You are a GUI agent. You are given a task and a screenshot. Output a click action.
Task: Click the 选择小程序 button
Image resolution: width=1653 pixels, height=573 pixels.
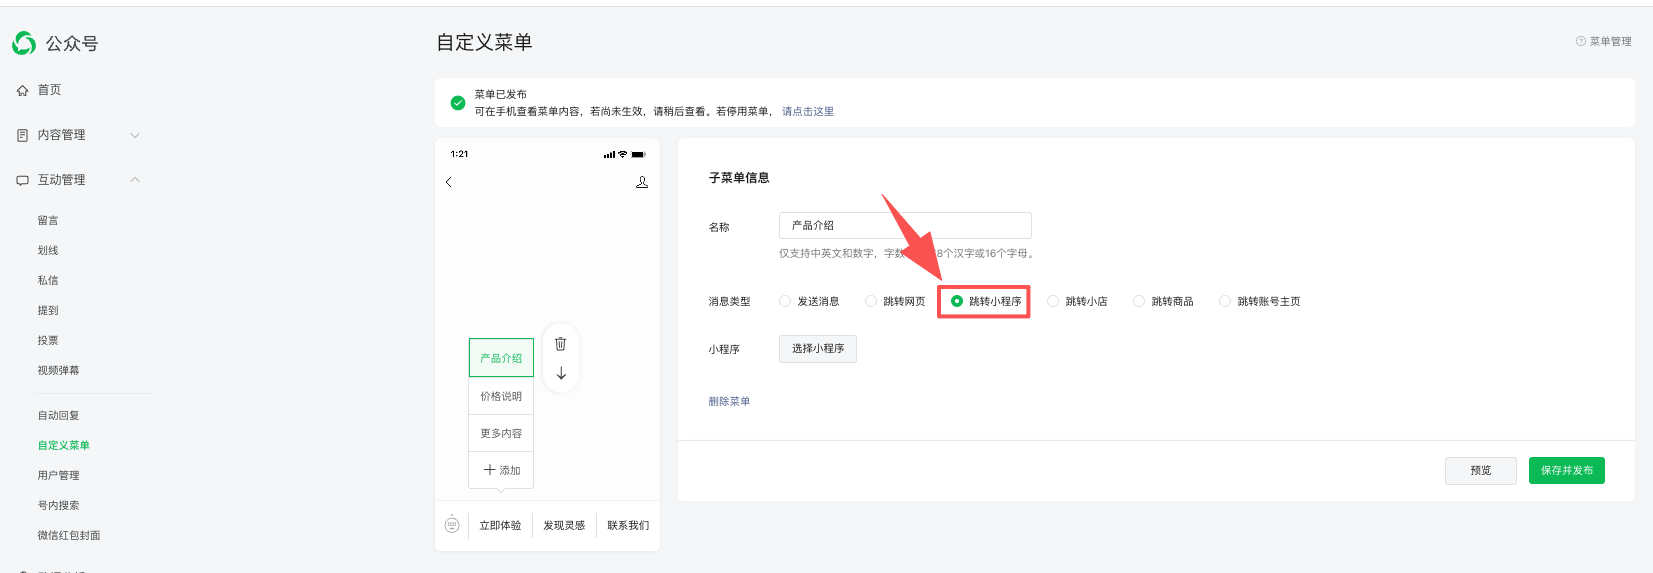817,349
